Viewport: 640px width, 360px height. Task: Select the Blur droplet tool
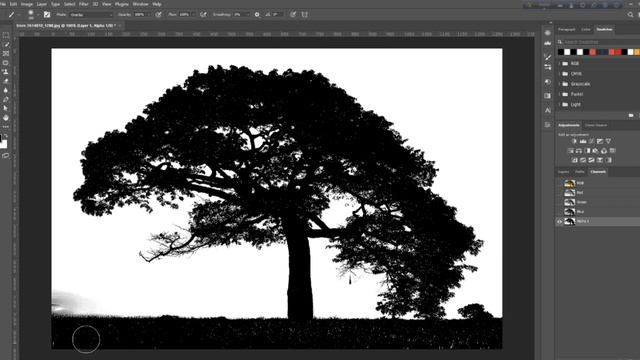tap(6, 90)
